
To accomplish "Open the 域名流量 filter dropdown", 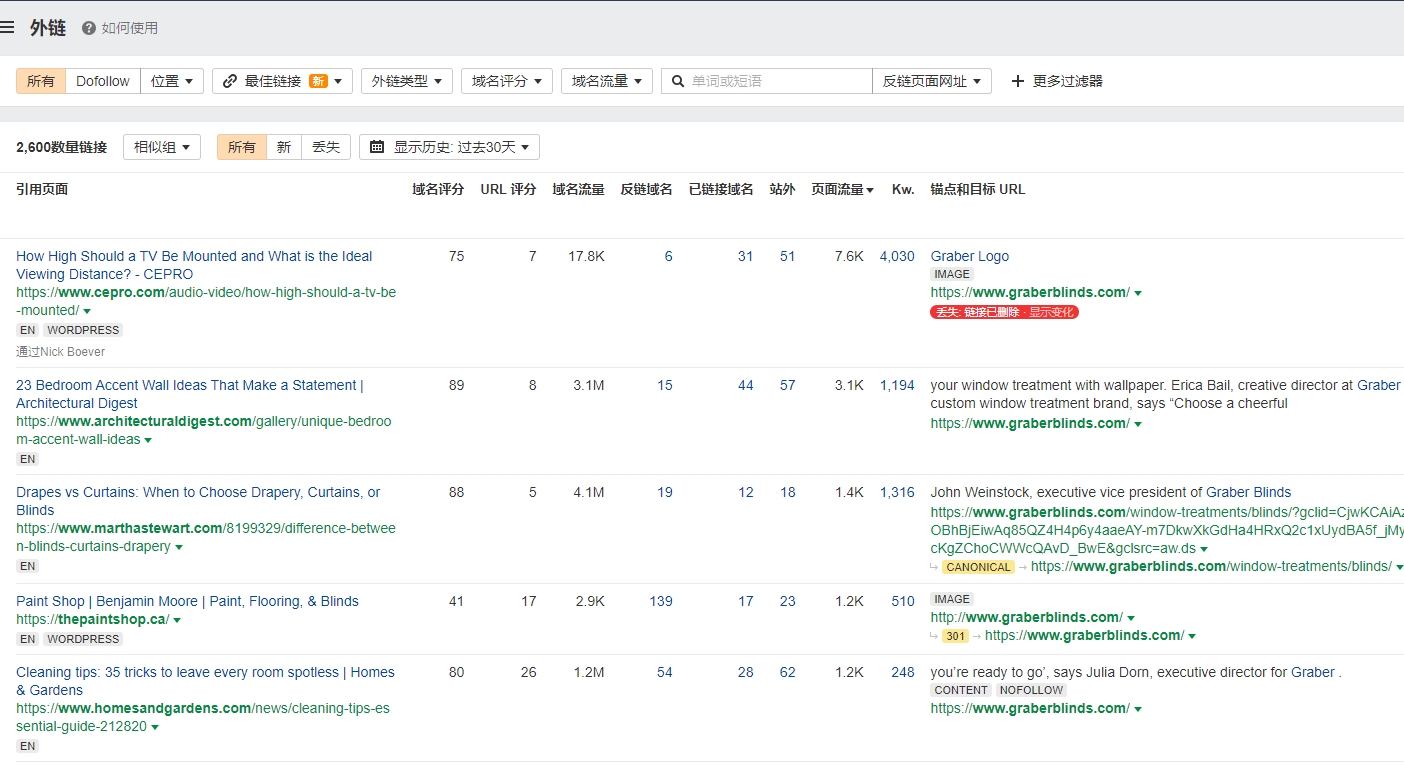I will 607,81.
